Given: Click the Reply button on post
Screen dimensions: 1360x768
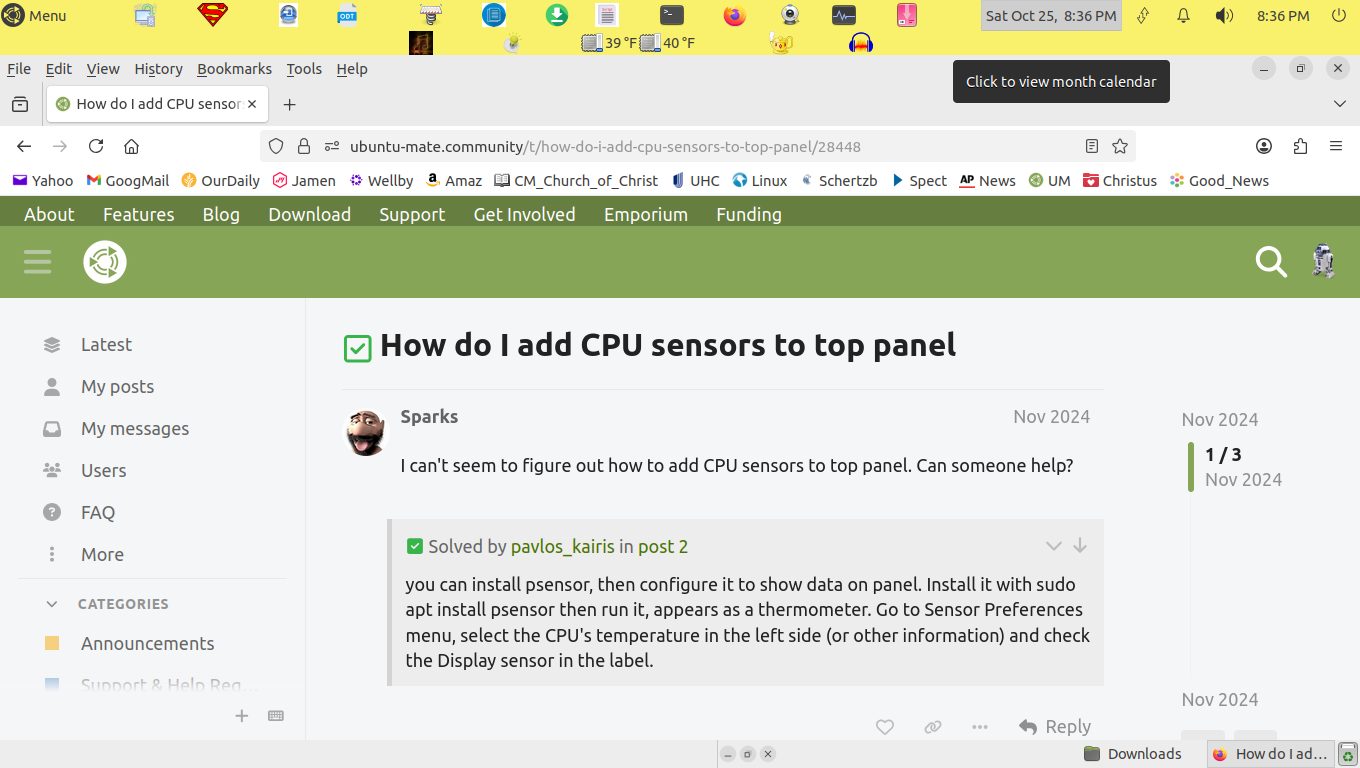Looking at the screenshot, I should (x=1055, y=727).
